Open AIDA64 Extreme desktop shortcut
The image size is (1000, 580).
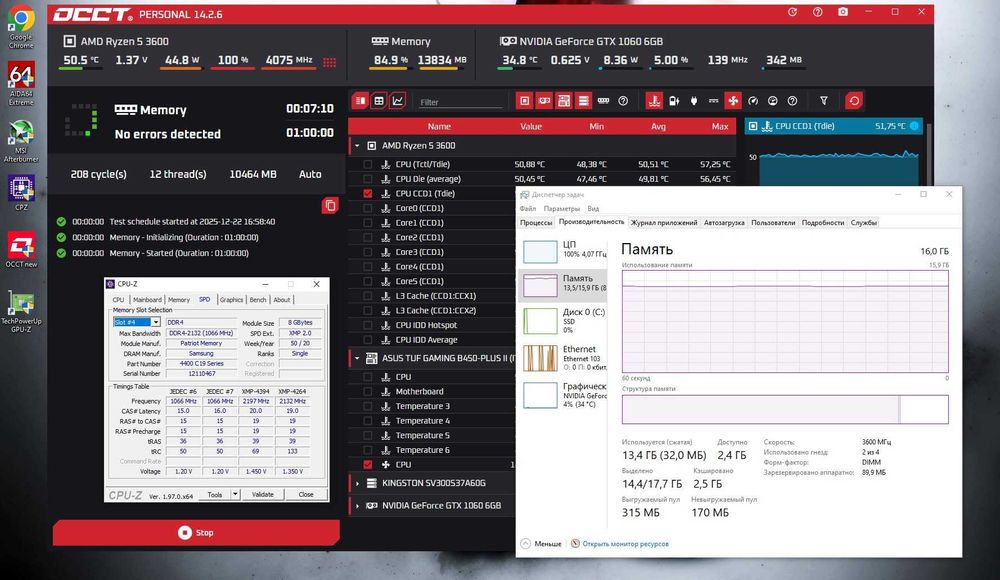[21, 83]
